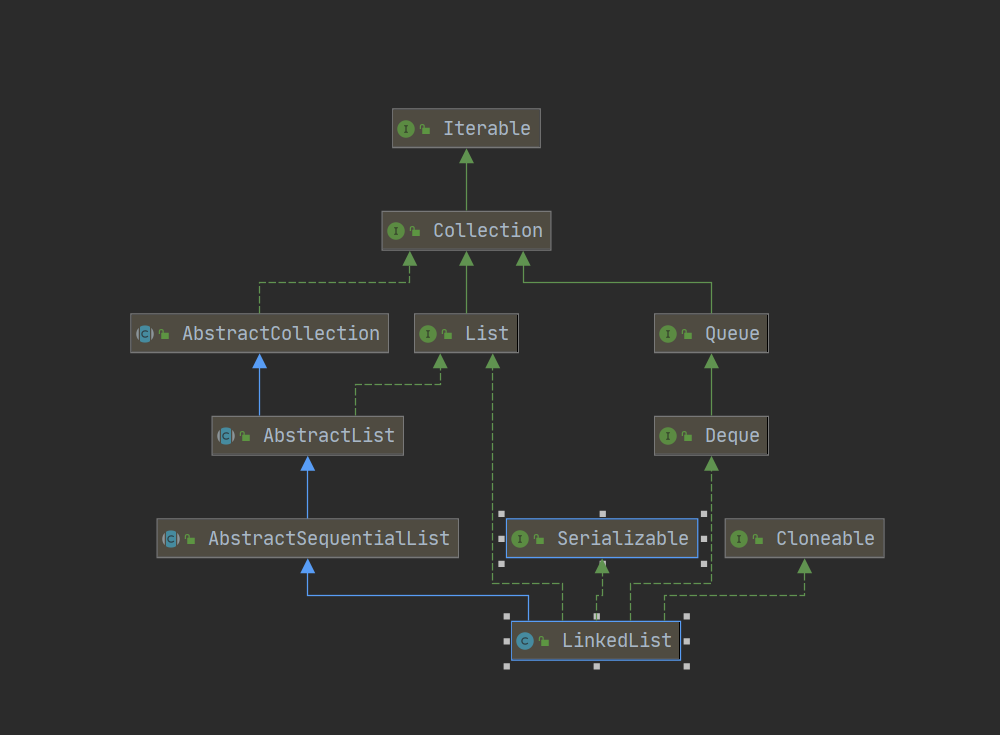Image resolution: width=1000 pixels, height=735 pixels.
Task: Click the interface icon next to Queue
Action: [x=668, y=334]
